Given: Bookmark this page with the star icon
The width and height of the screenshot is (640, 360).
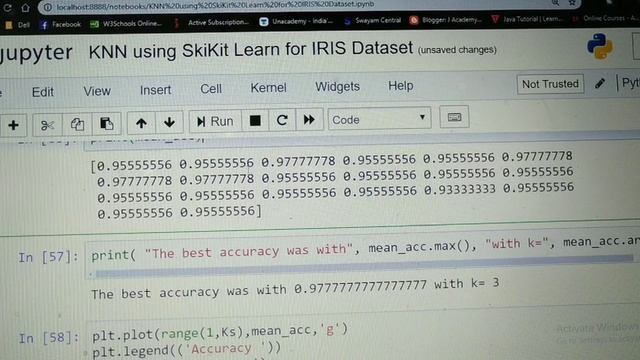Looking at the screenshot, I should (x=572, y=3).
